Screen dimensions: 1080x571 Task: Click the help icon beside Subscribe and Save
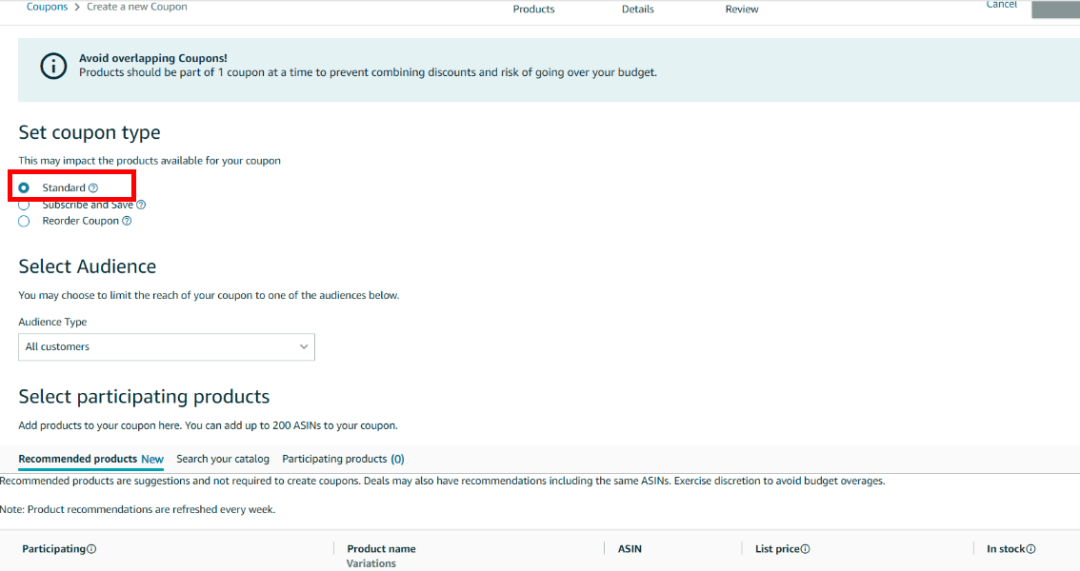[141, 205]
